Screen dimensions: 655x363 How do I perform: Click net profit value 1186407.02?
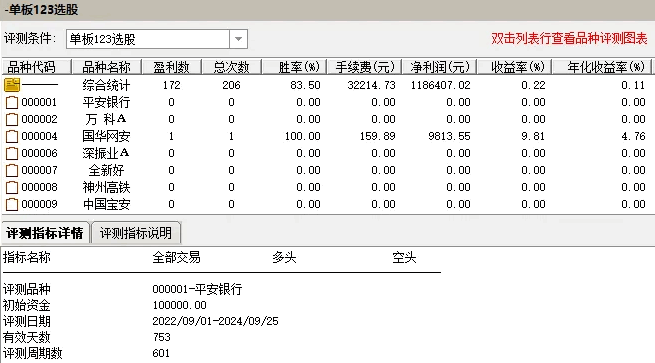click(441, 85)
